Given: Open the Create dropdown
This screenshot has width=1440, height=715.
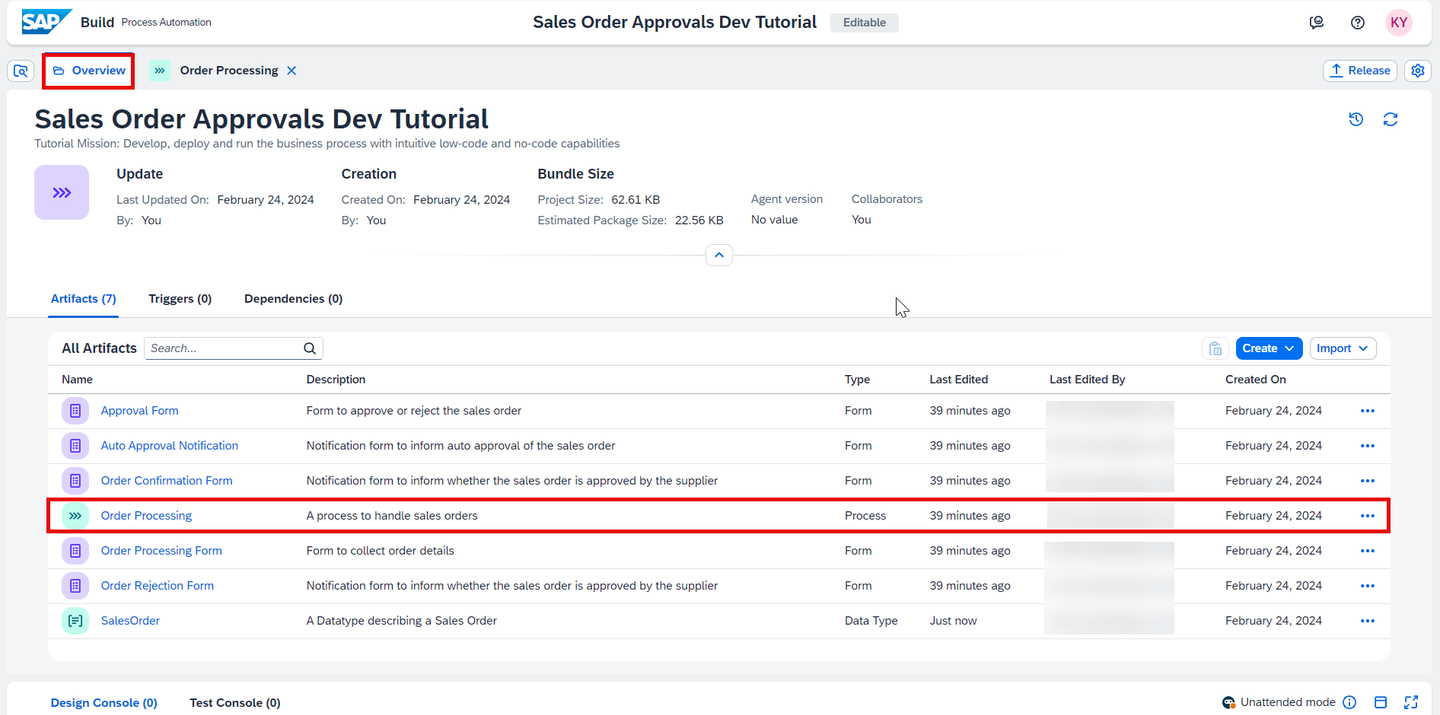Looking at the screenshot, I should [x=1269, y=348].
